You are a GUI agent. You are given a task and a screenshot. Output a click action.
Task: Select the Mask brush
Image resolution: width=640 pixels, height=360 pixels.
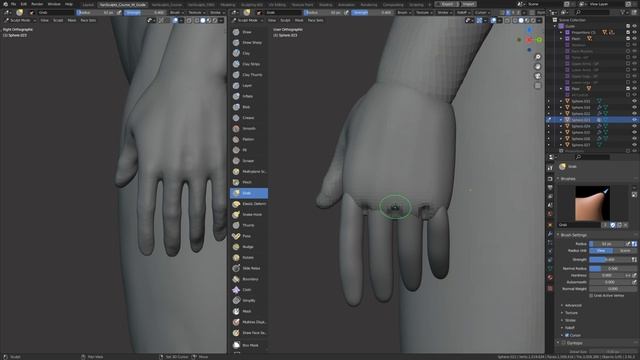pos(249,311)
